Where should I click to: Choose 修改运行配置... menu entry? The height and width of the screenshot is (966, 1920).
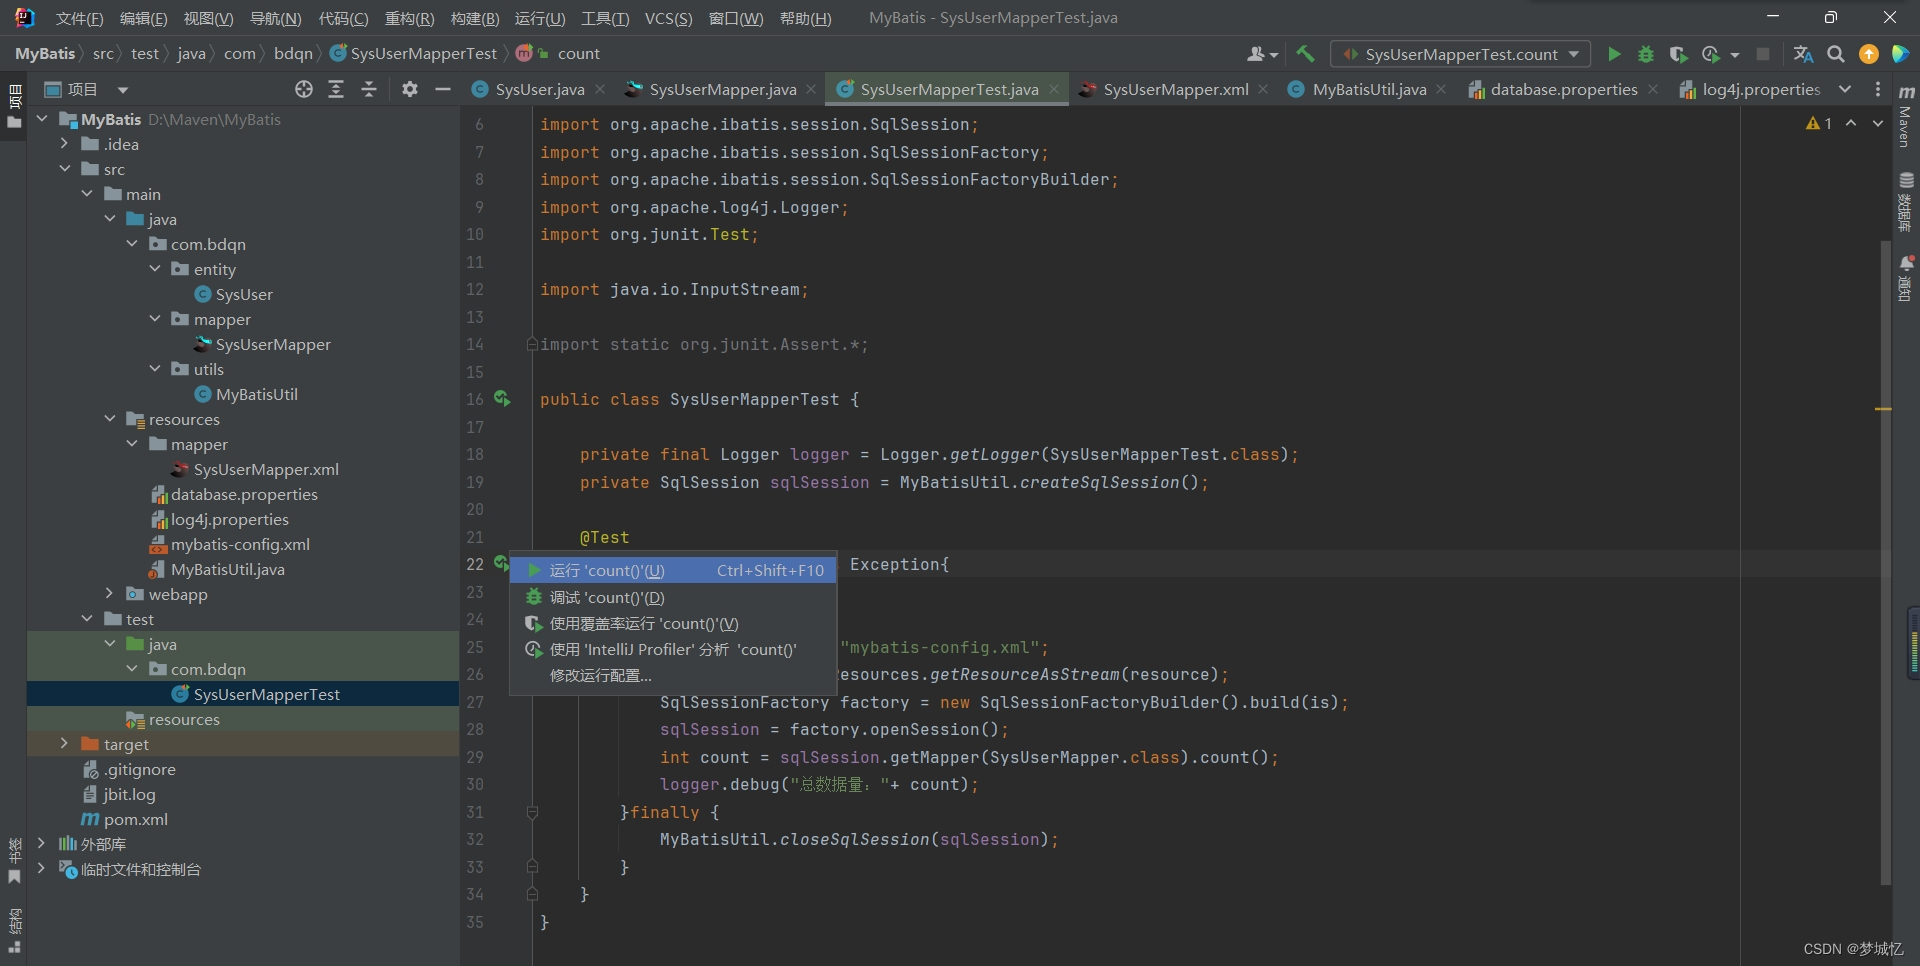(x=673, y=675)
